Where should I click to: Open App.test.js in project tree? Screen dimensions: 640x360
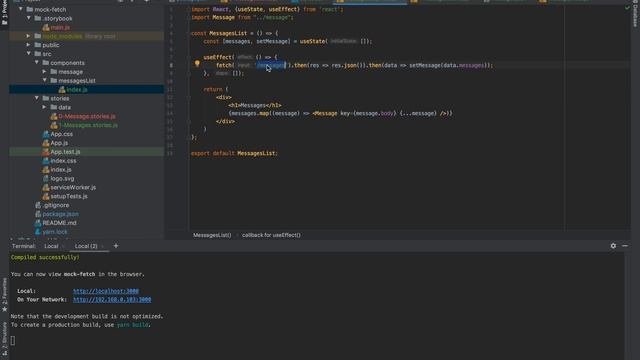(65, 152)
